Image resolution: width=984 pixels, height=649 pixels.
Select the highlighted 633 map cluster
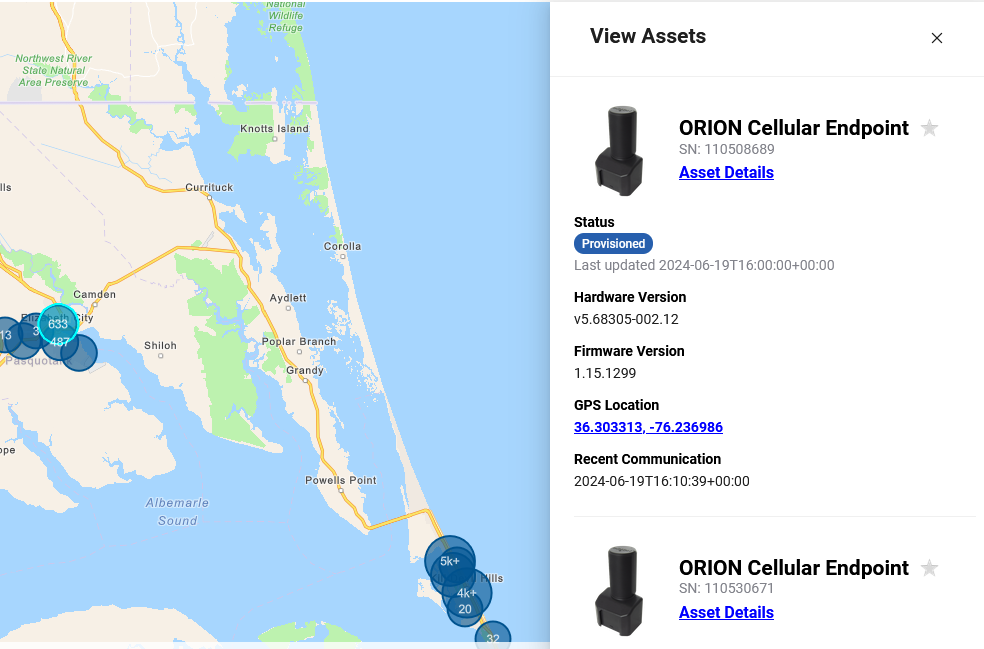click(x=58, y=323)
